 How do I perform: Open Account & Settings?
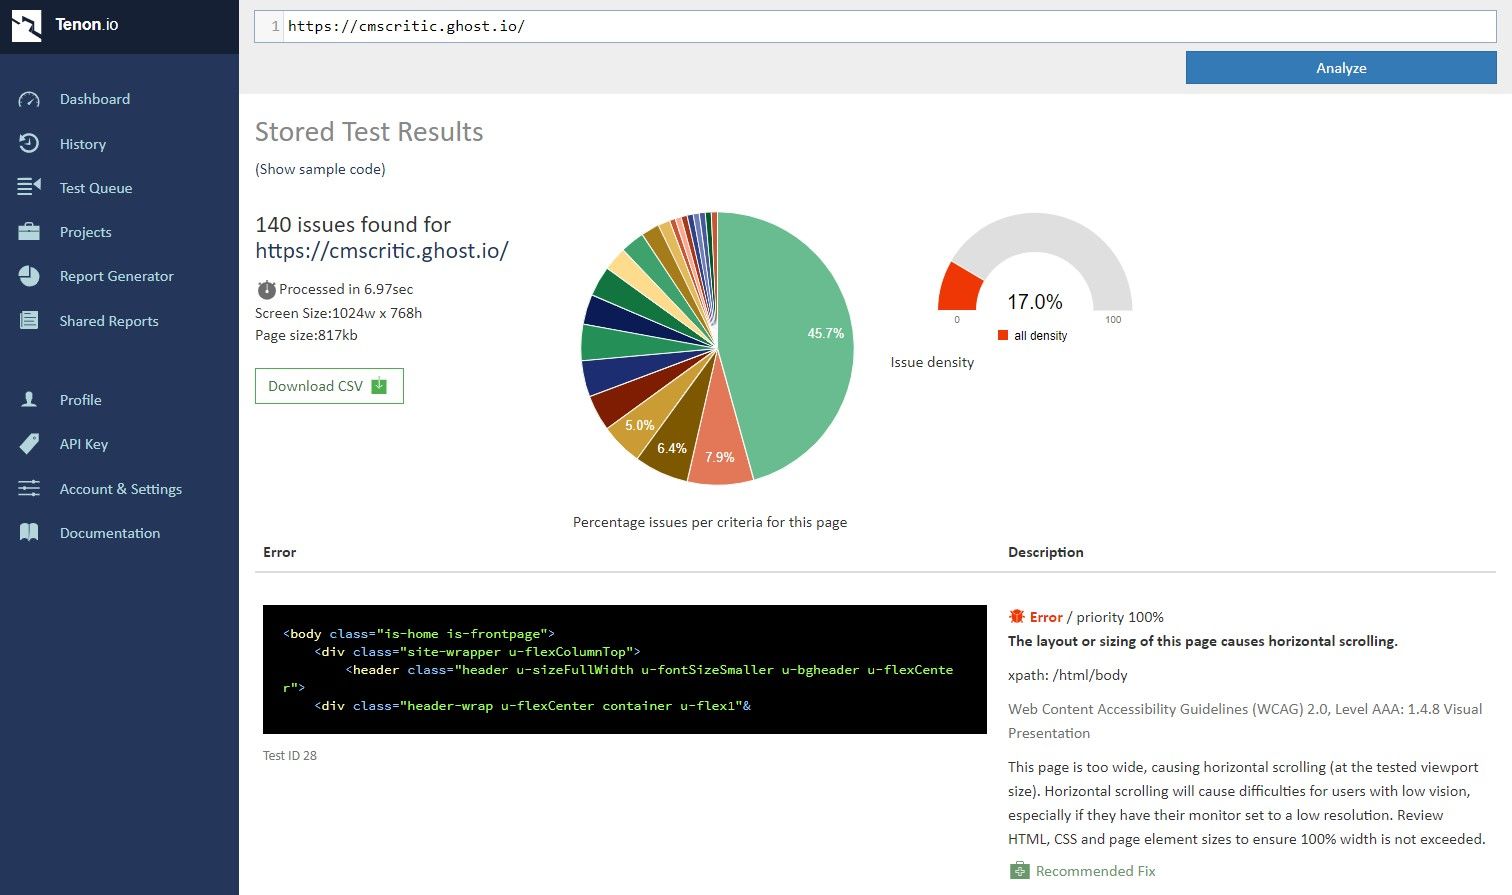[119, 489]
